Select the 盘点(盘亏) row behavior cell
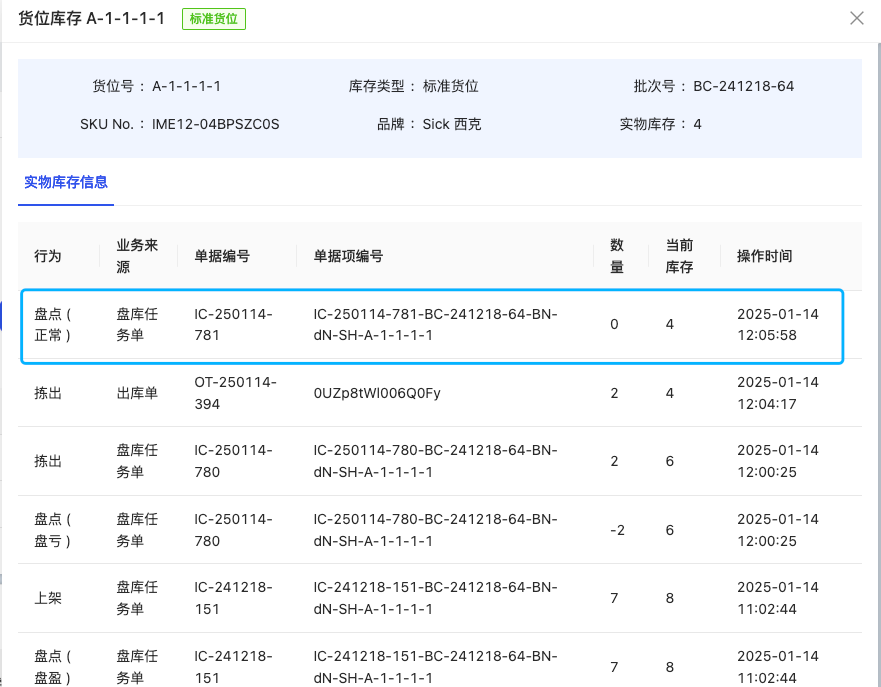Viewport: 881px width, 687px height. 53,530
